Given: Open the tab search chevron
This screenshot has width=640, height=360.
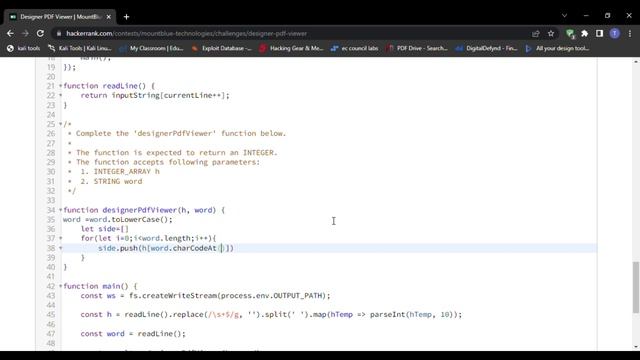Looking at the screenshot, I should click(x=564, y=16).
